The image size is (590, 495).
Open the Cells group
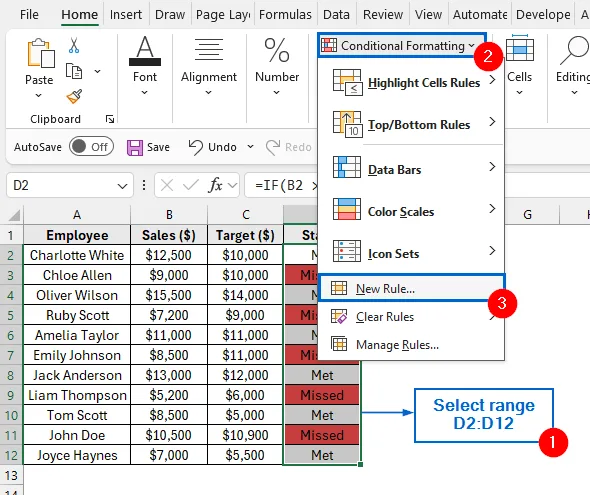[x=520, y=66]
